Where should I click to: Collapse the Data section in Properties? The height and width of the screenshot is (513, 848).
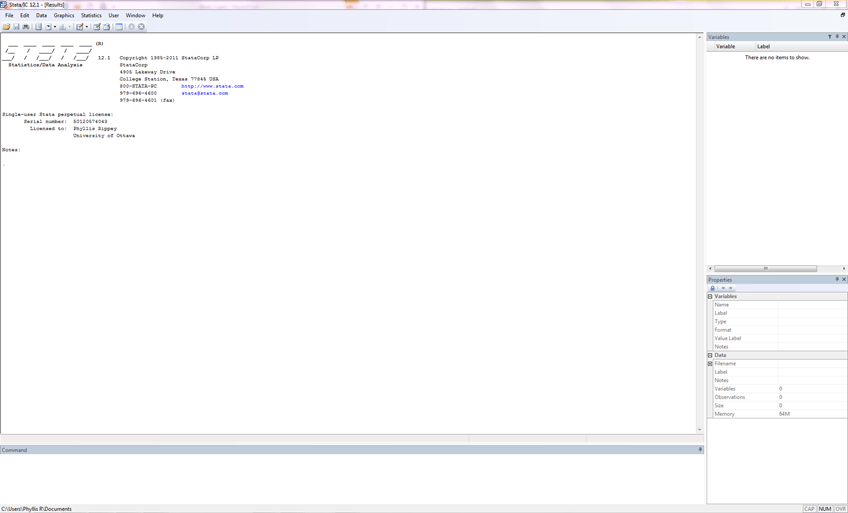tap(710, 355)
